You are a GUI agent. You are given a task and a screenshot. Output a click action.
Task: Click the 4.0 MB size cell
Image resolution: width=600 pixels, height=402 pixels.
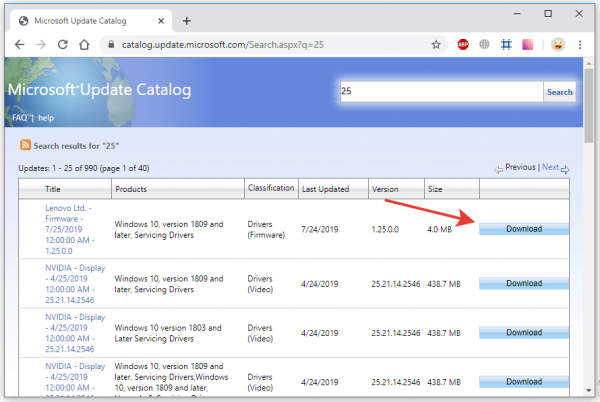click(x=439, y=229)
